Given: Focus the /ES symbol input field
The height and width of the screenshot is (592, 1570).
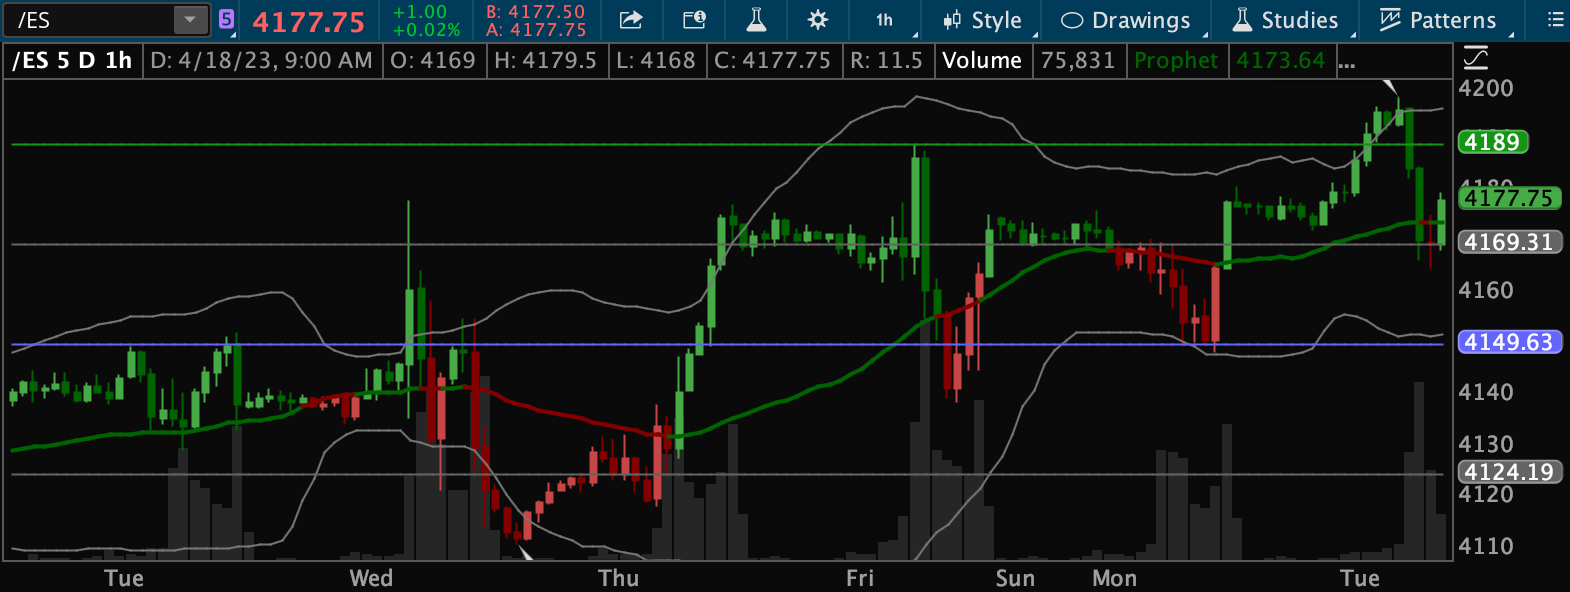Looking at the screenshot, I should (x=90, y=20).
